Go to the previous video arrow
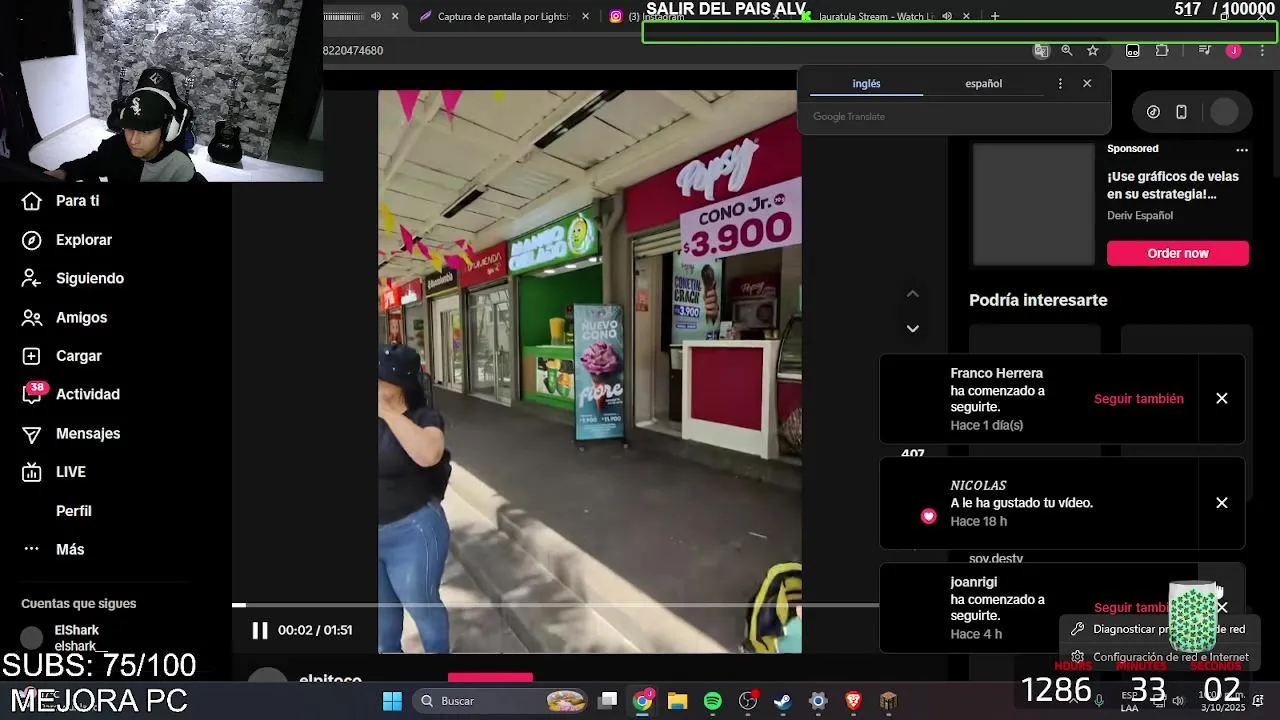The image size is (1280, 720). coord(912,294)
